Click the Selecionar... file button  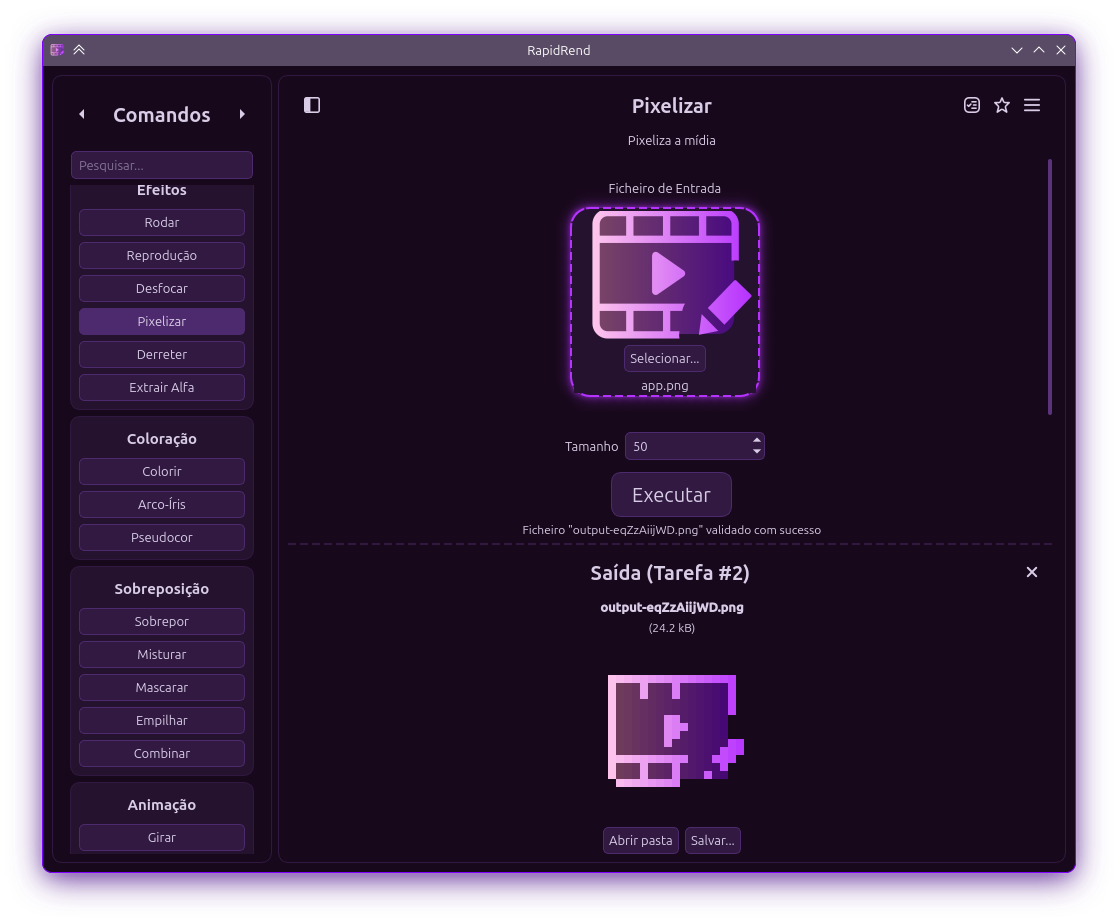665,359
